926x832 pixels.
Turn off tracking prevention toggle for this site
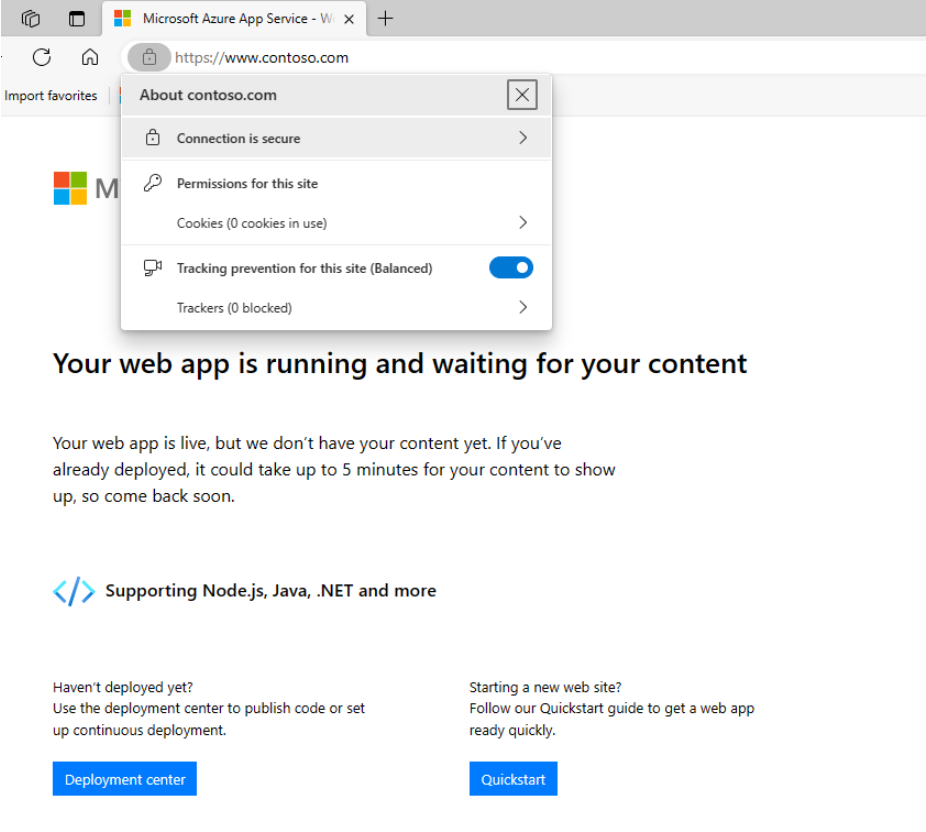(511, 268)
